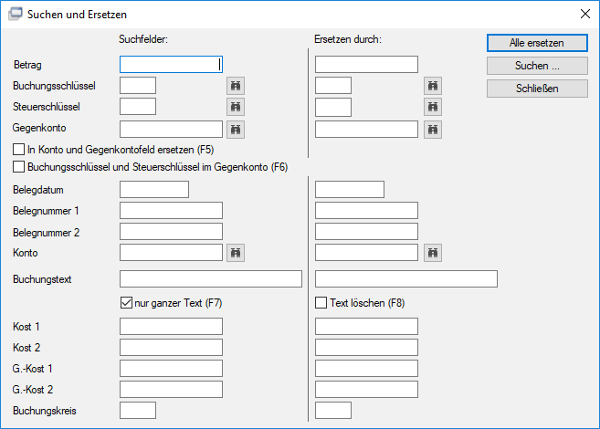The height and width of the screenshot is (429, 600).
Task: Select the Buchungskreis replacement field
Action: tap(333, 411)
